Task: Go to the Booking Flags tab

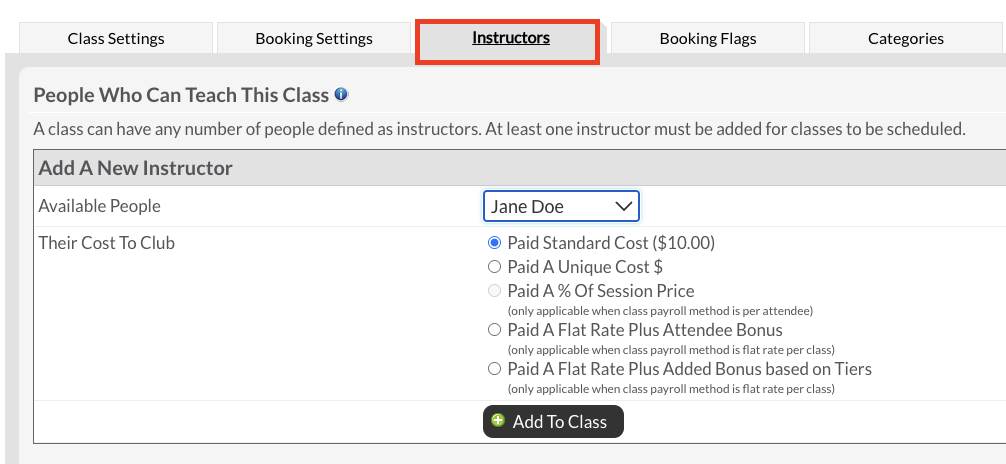Action: 708,39
